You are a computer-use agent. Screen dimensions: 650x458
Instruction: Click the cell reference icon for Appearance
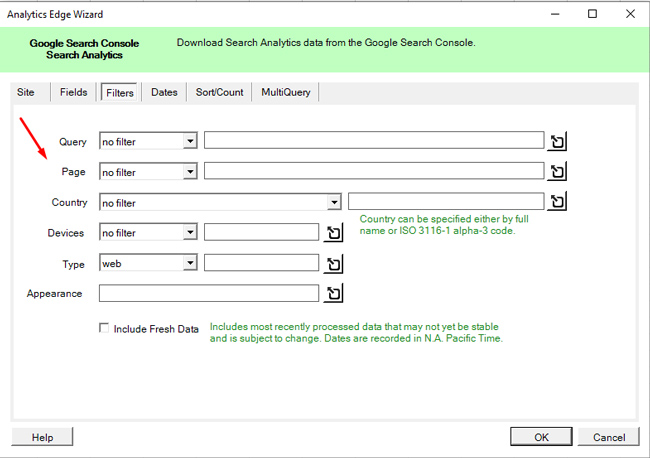coord(333,293)
